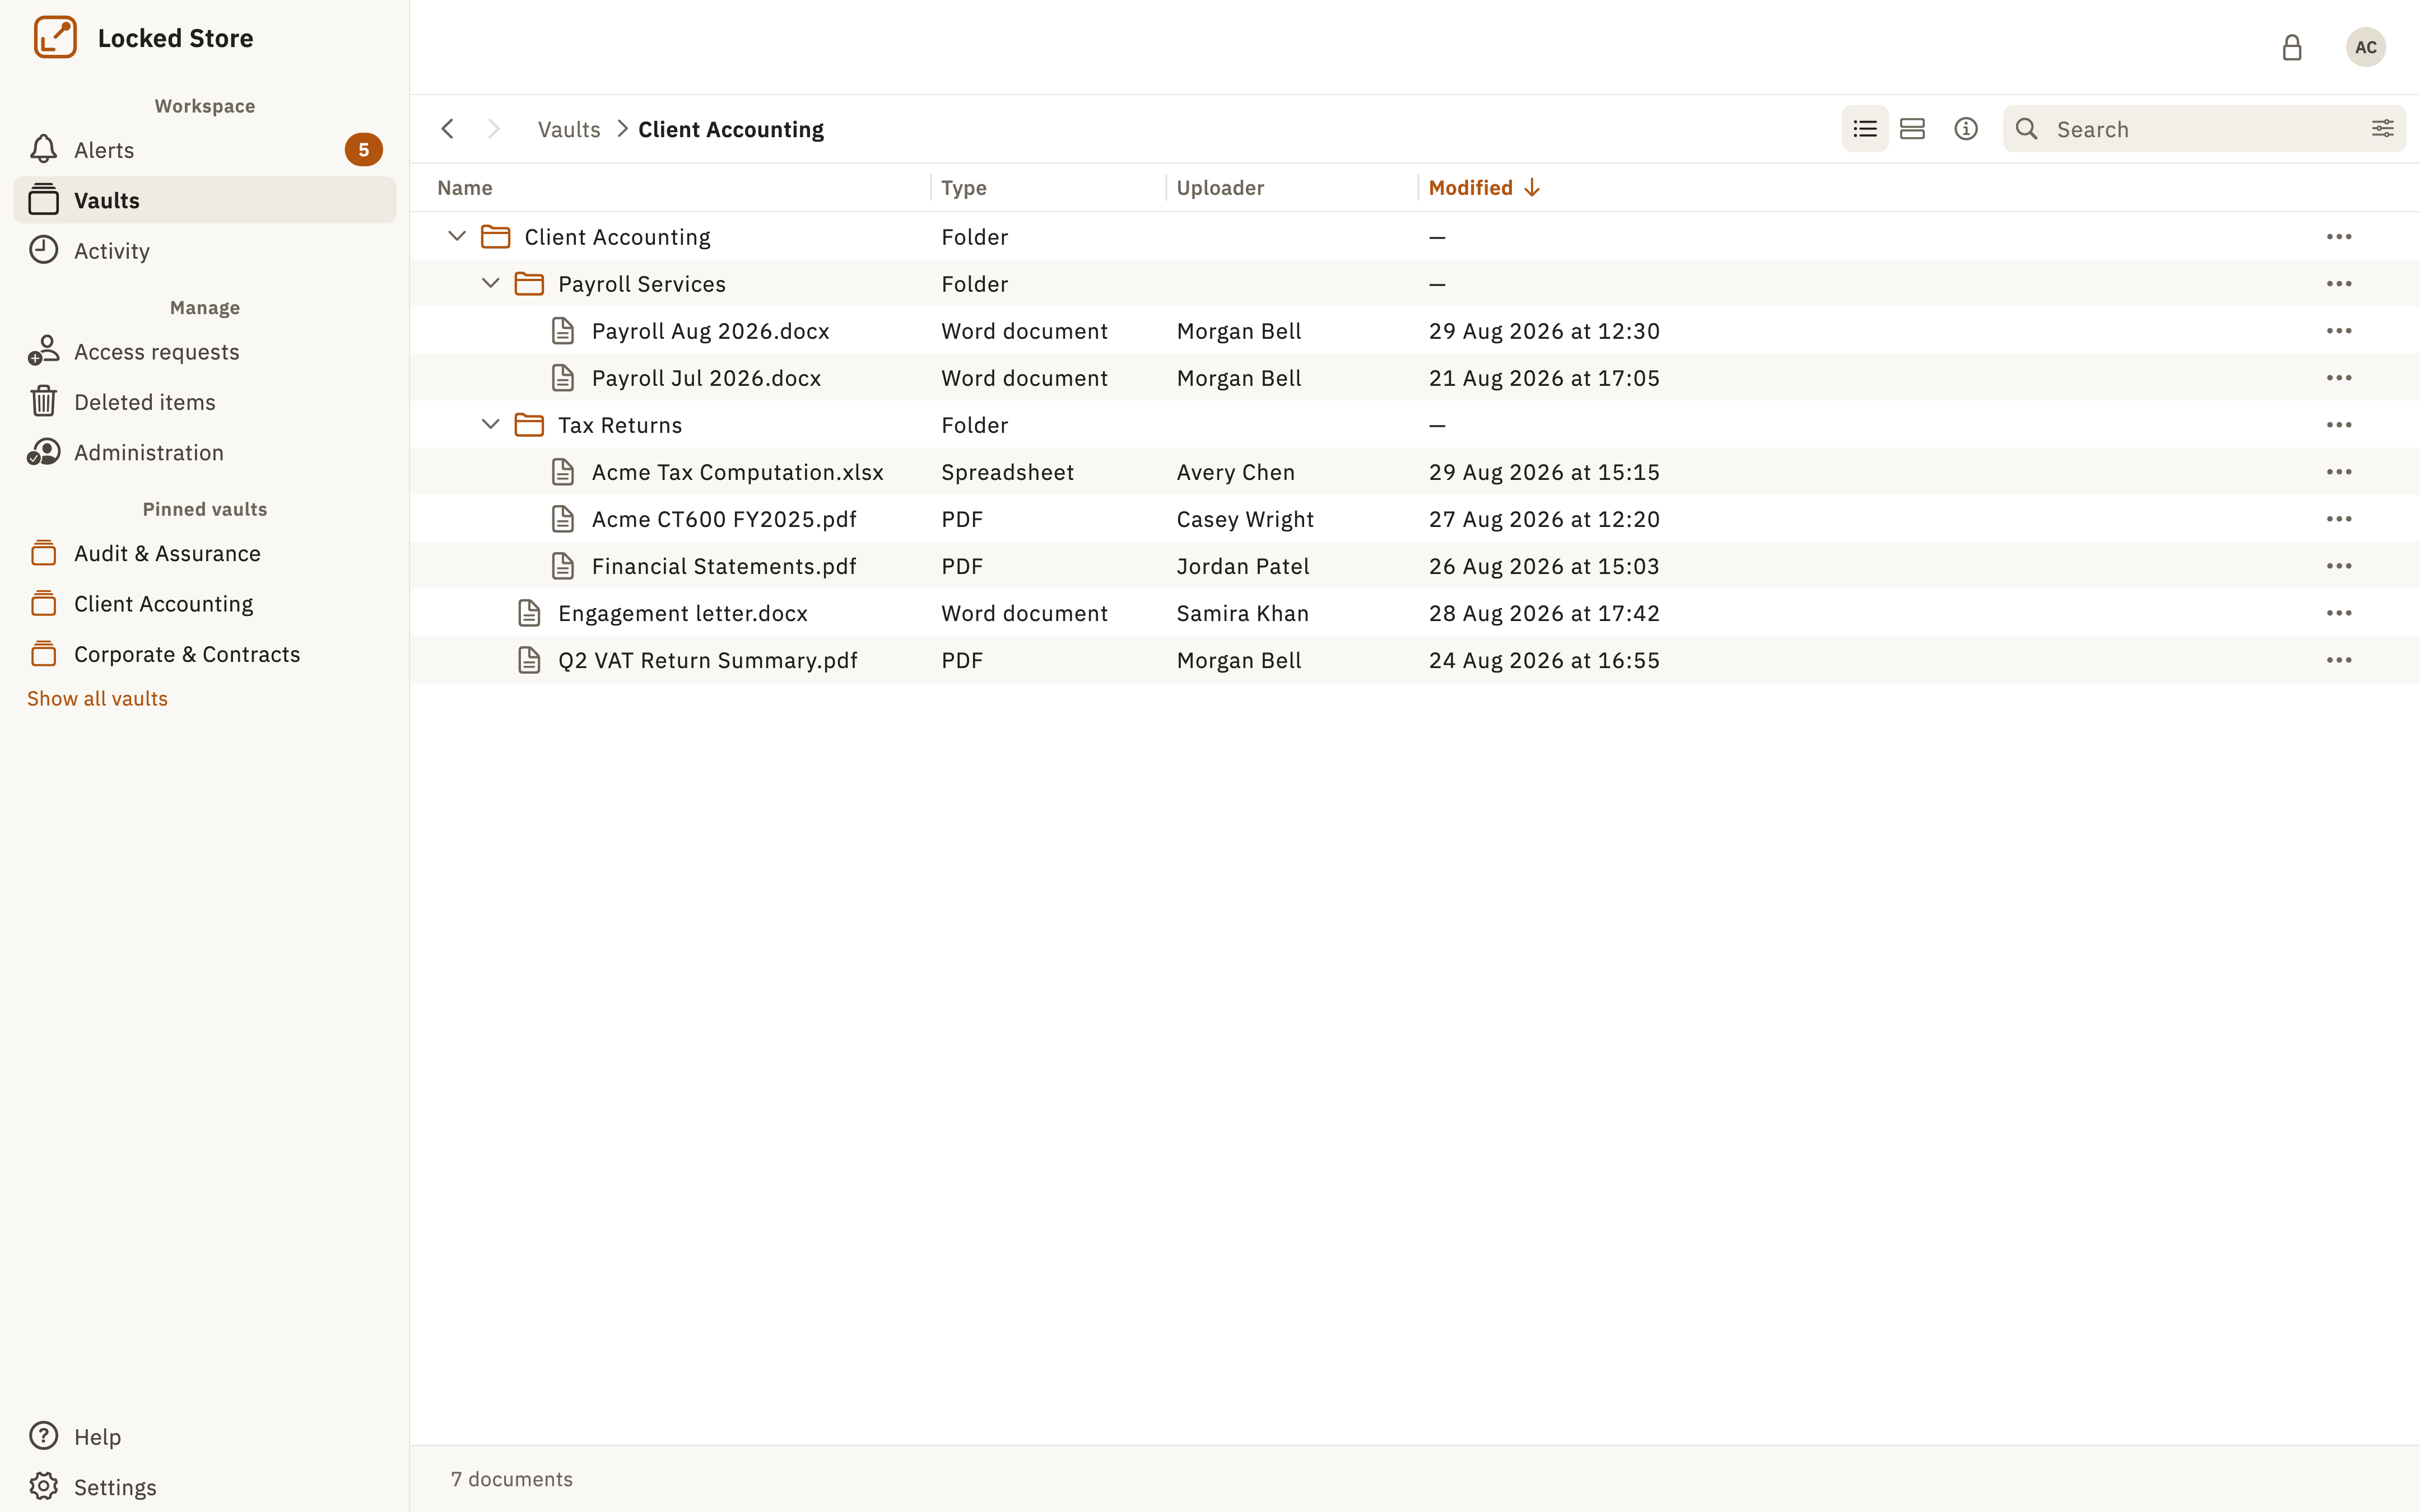
Task: Open Help at sidebar bottom
Action: point(205,1437)
